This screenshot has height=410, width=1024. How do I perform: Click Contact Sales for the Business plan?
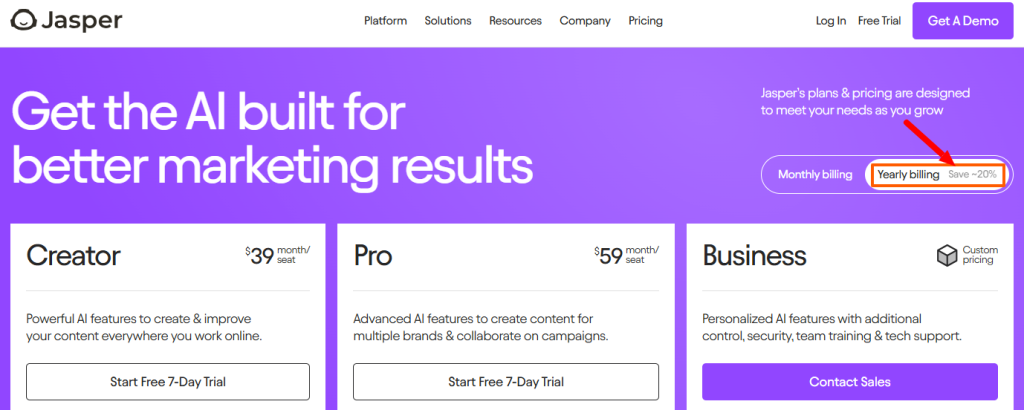pyautogui.click(x=850, y=382)
